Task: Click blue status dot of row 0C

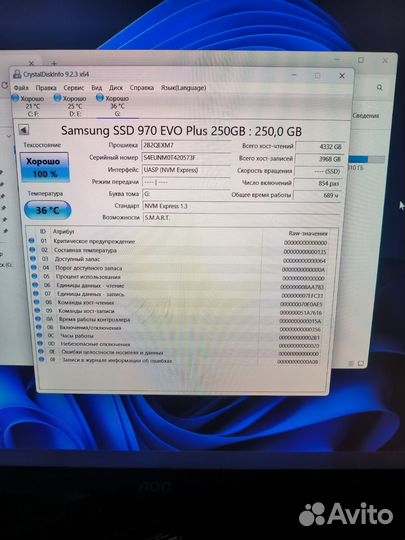Action: coord(39,335)
